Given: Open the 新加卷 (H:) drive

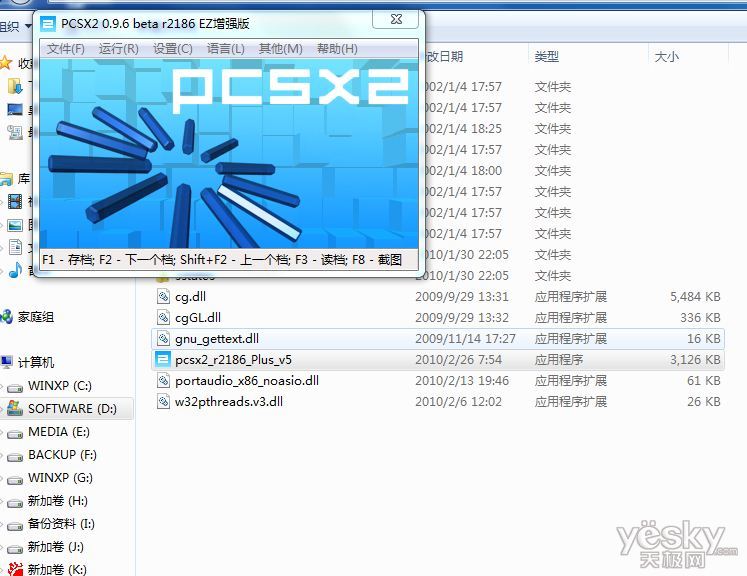Looking at the screenshot, I should (x=57, y=501).
